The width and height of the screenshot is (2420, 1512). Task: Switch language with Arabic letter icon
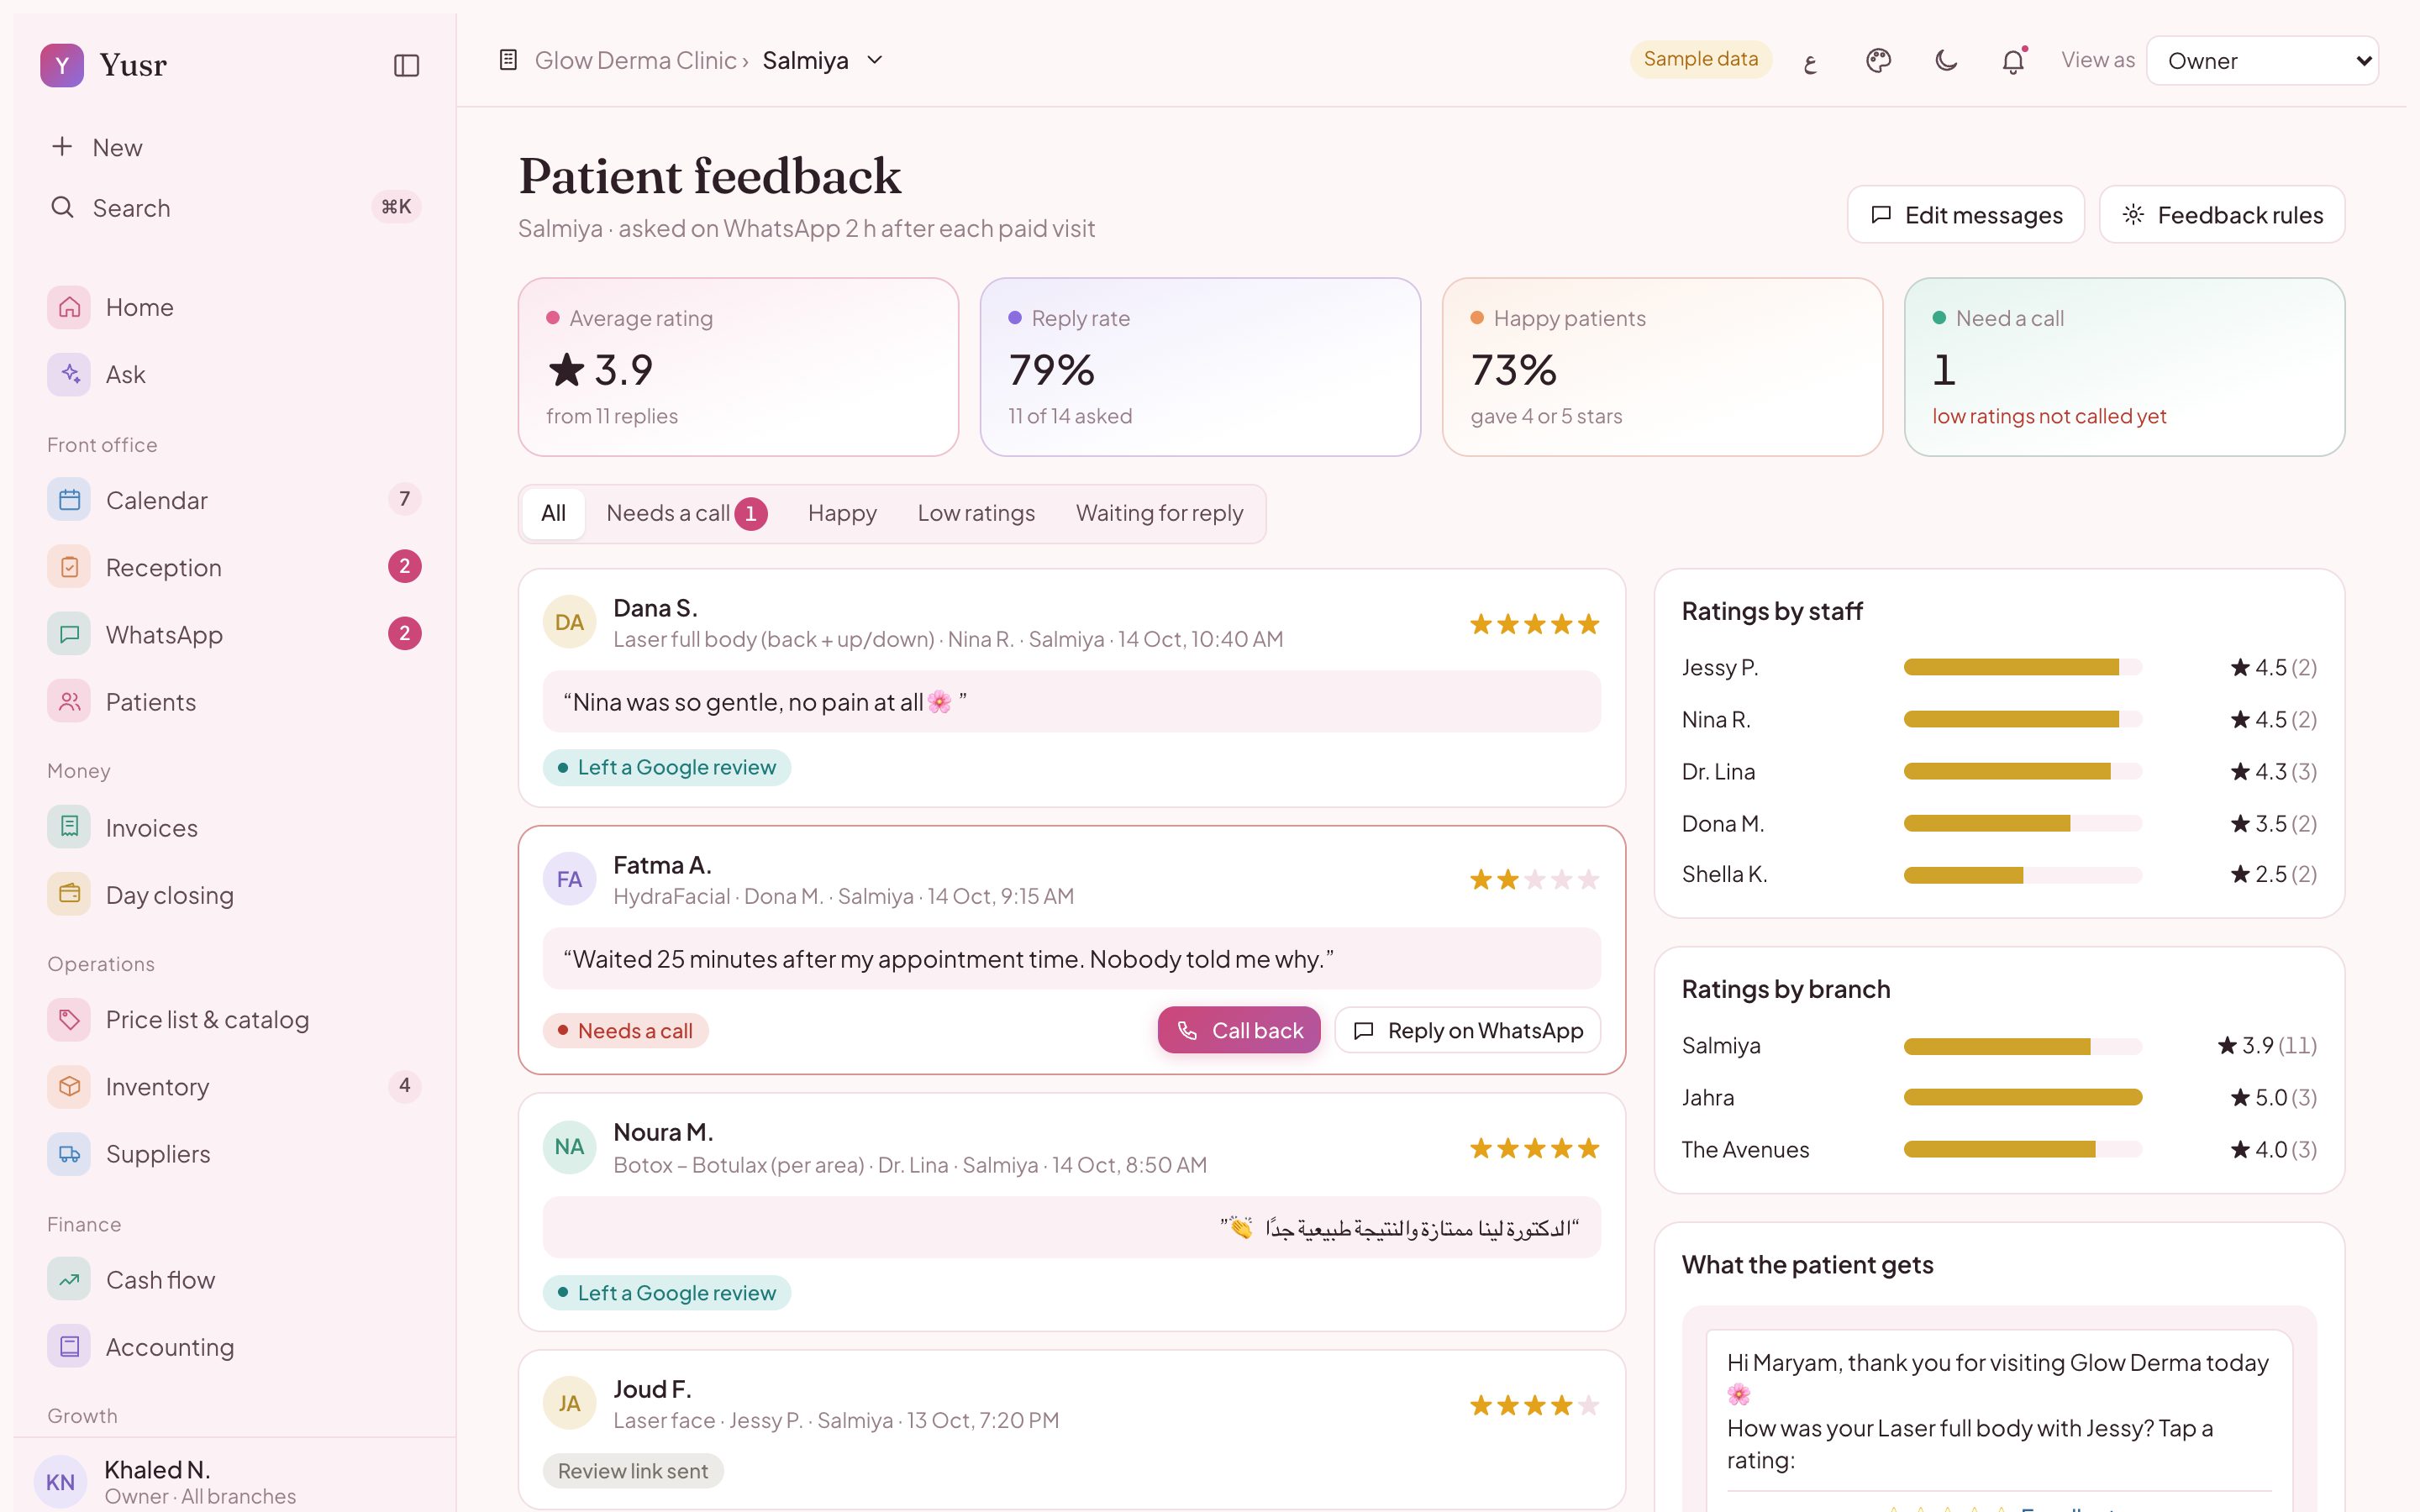pos(1810,61)
